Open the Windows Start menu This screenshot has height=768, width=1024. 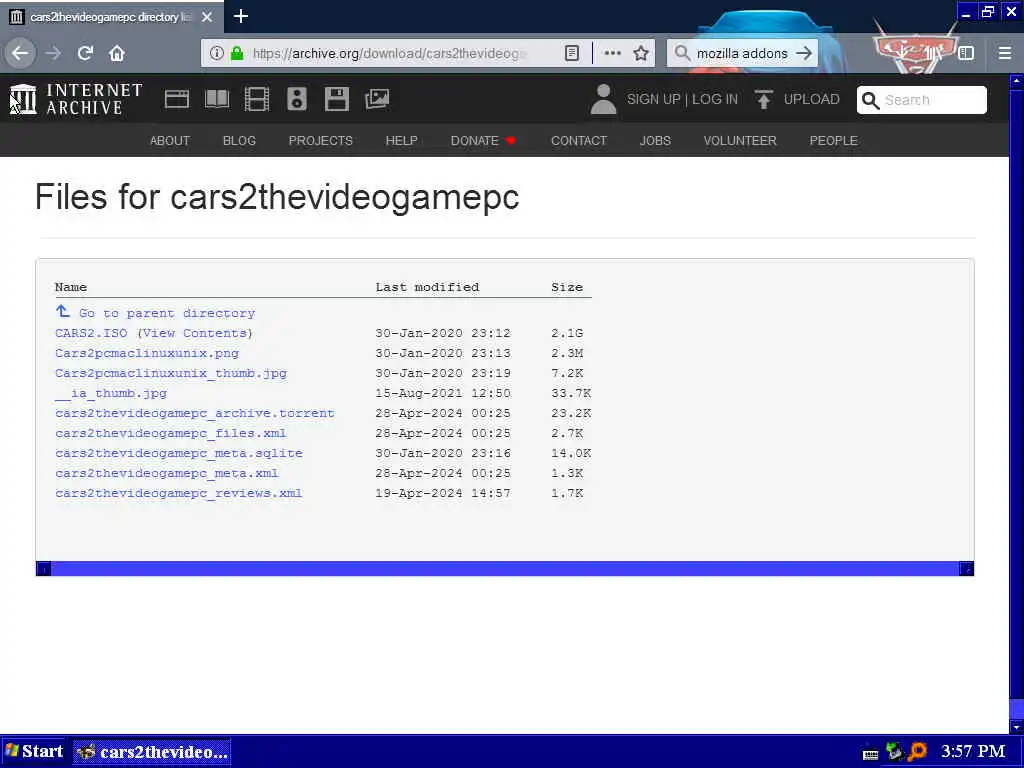(34, 752)
